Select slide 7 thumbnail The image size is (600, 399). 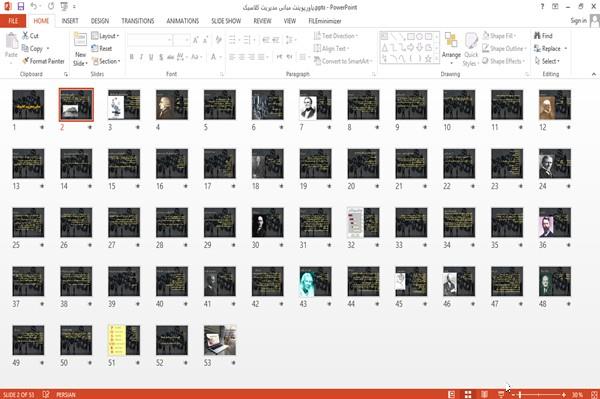coord(315,105)
